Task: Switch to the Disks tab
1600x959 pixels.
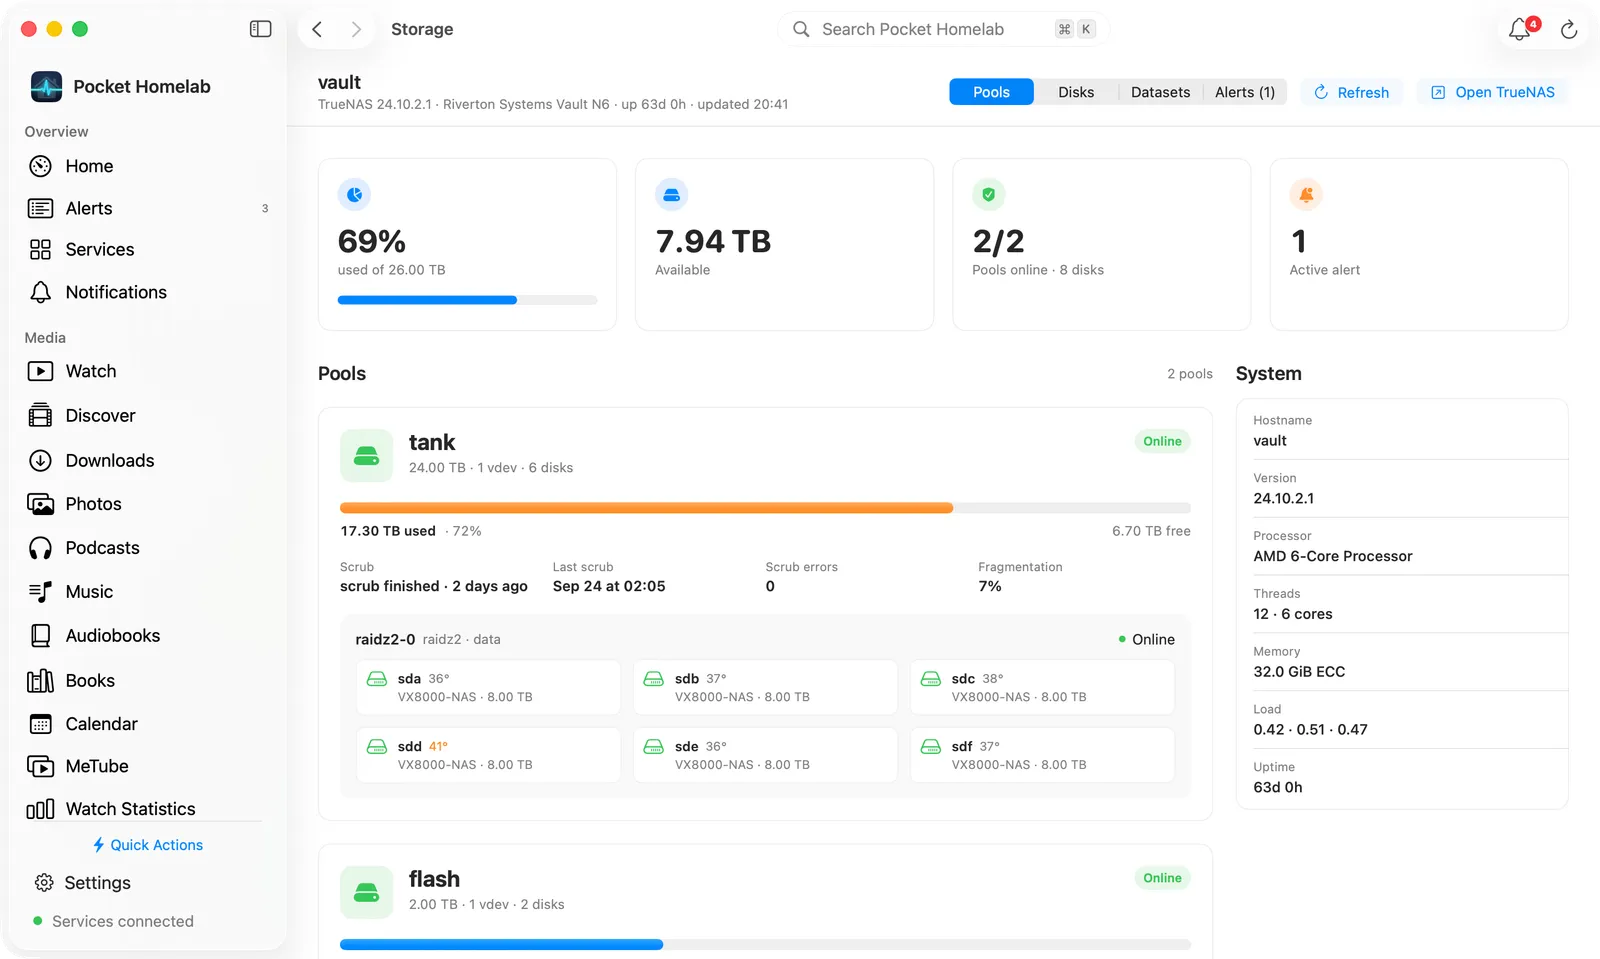Action: 1076,92
